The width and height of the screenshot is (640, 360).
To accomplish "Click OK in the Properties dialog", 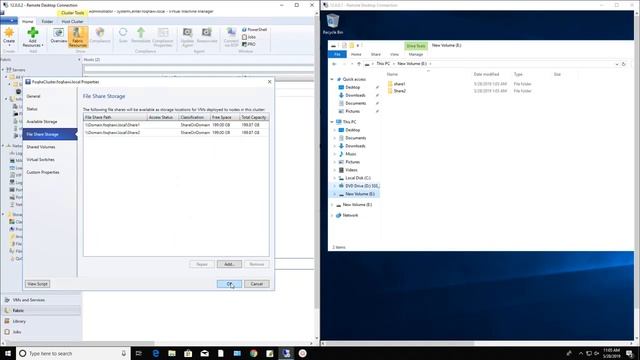I will click(229, 284).
